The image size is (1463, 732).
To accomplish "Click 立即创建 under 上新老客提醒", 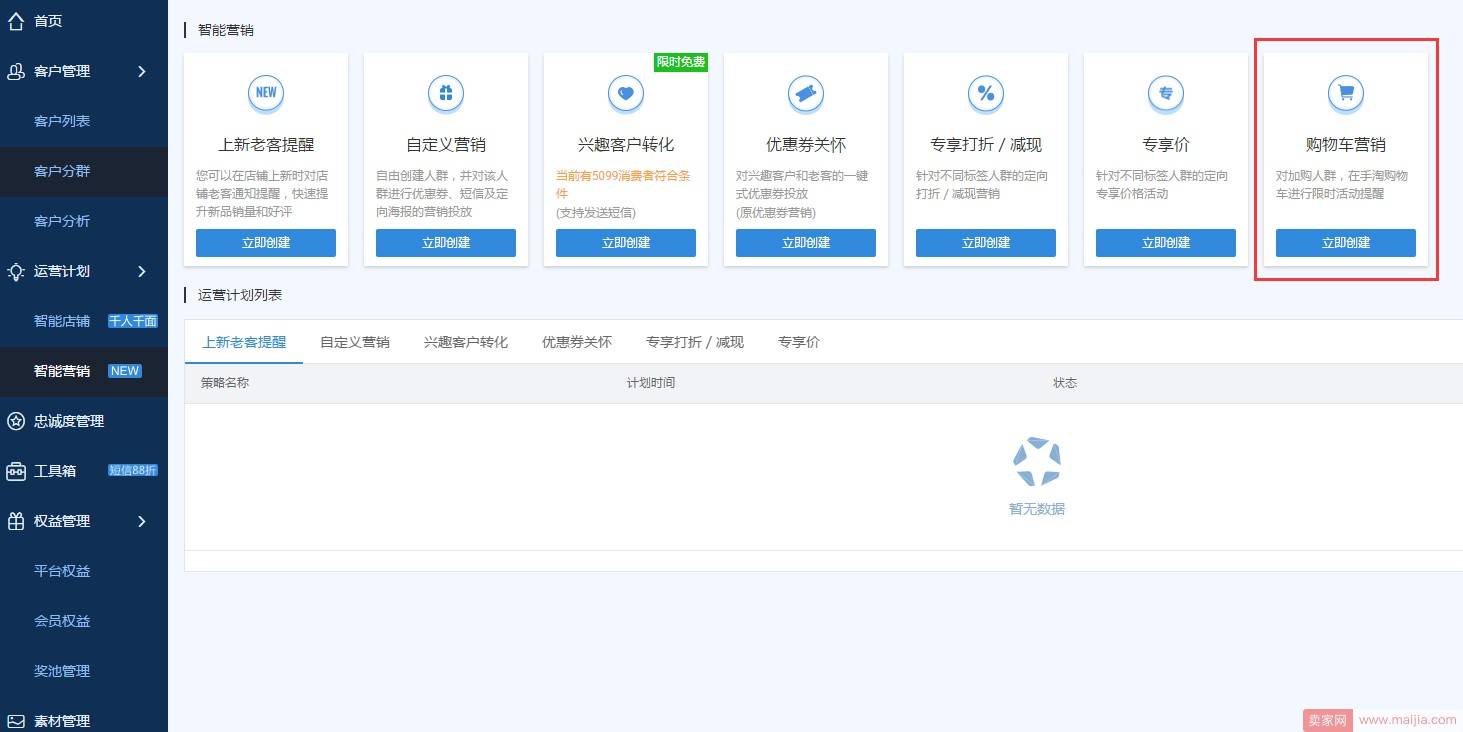I will 266,243.
